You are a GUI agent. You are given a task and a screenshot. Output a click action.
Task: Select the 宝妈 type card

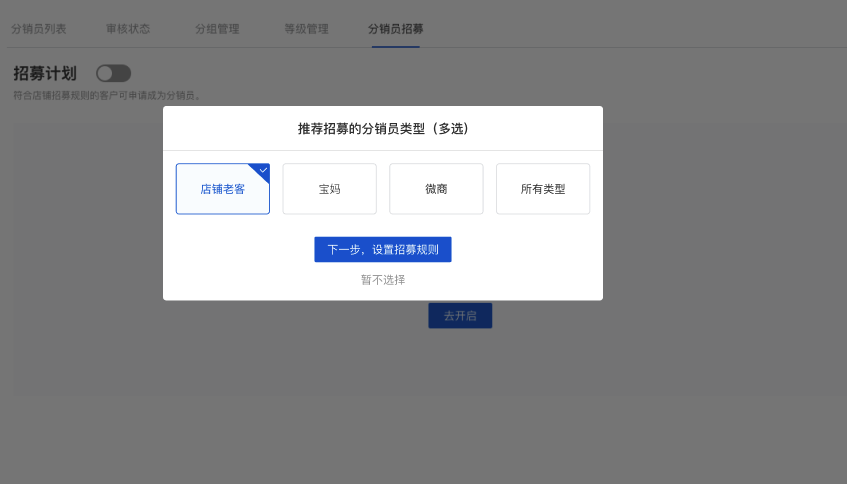coord(330,189)
